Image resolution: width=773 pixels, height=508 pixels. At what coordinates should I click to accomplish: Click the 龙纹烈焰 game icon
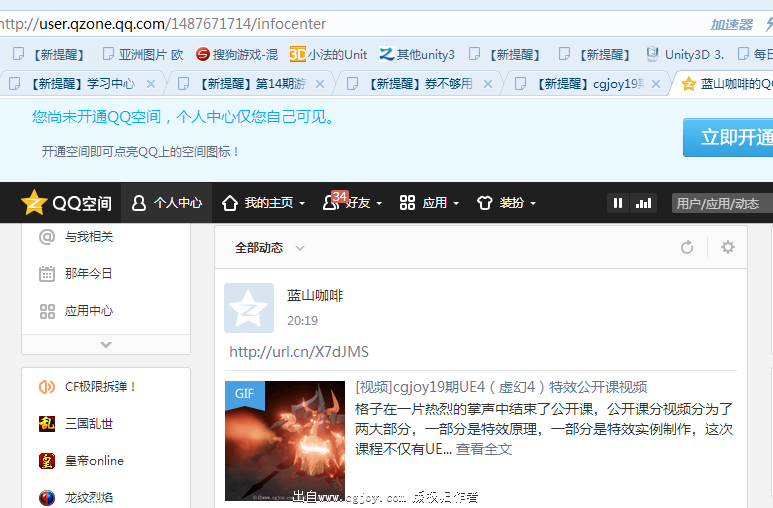[x=47, y=498]
